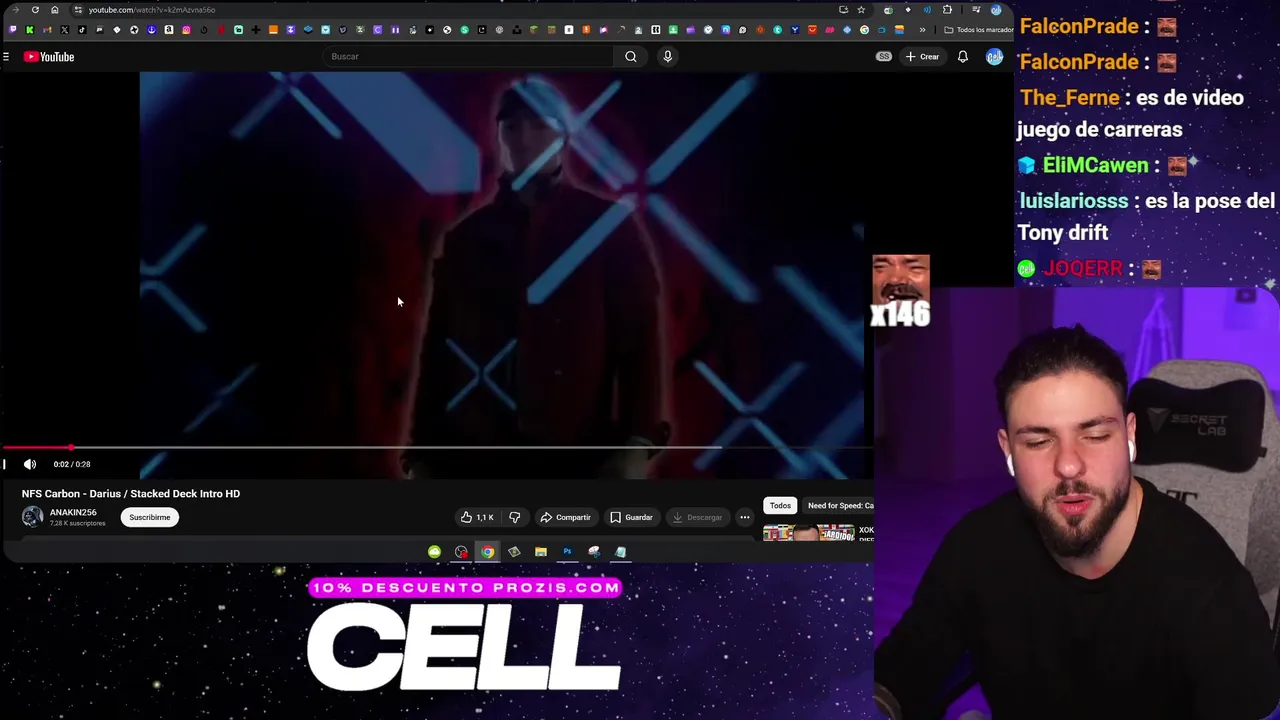Open the Instagram bookmark

point(186,30)
